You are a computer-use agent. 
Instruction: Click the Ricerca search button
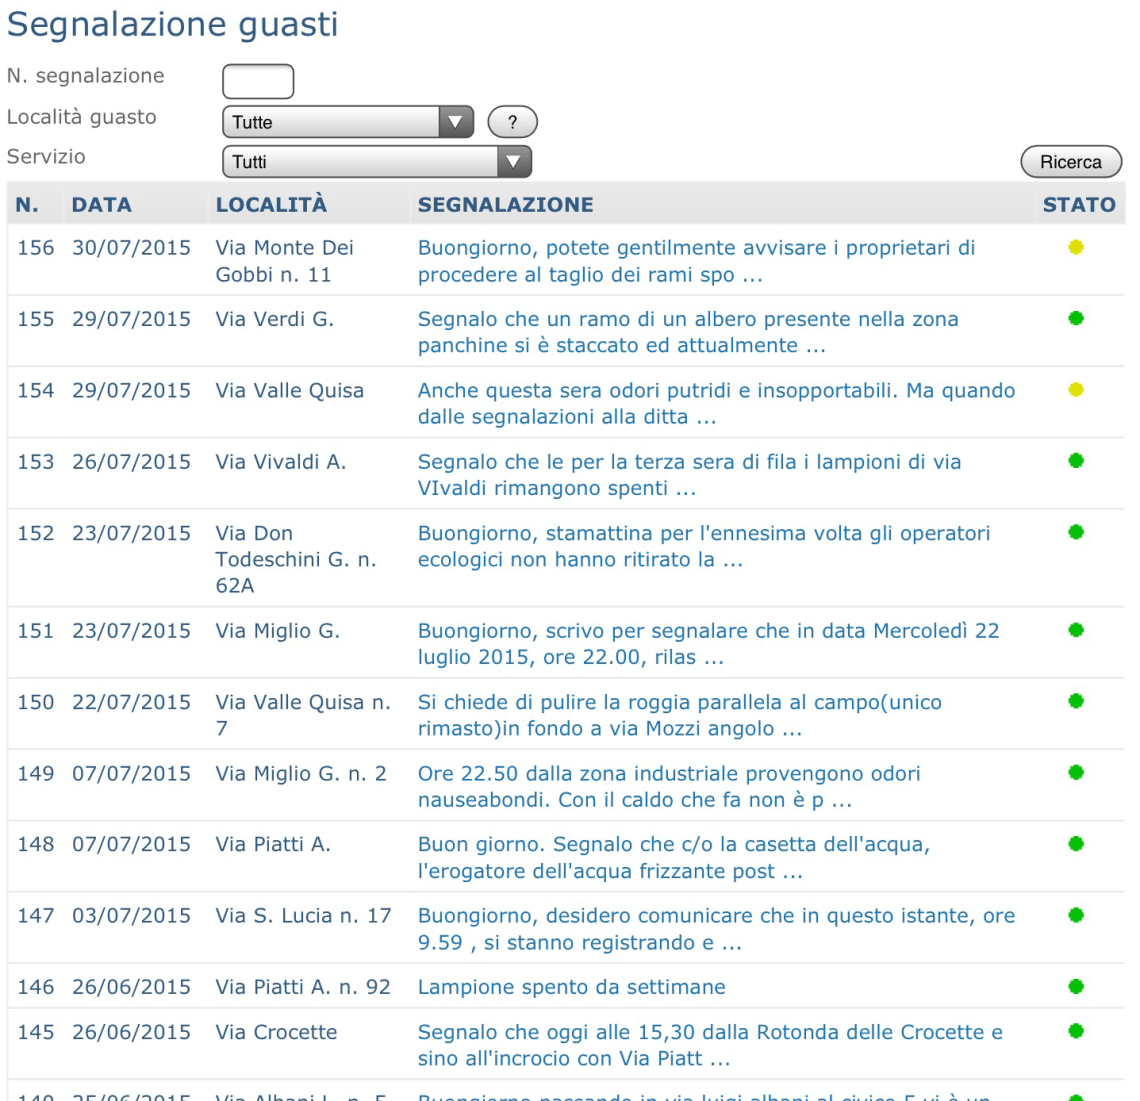pos(1070,162)
